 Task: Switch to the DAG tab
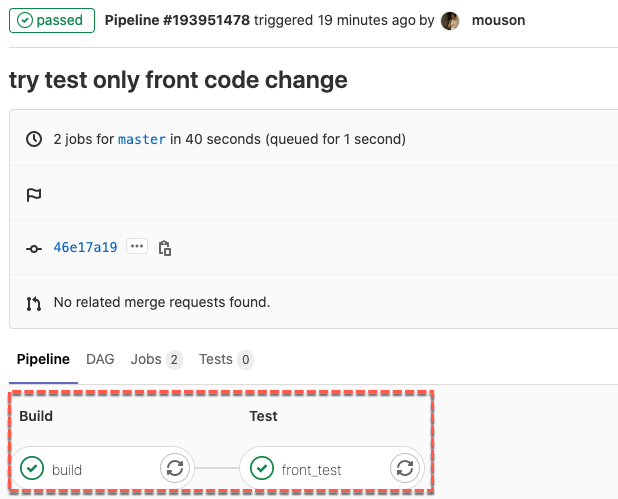(100, 359)
